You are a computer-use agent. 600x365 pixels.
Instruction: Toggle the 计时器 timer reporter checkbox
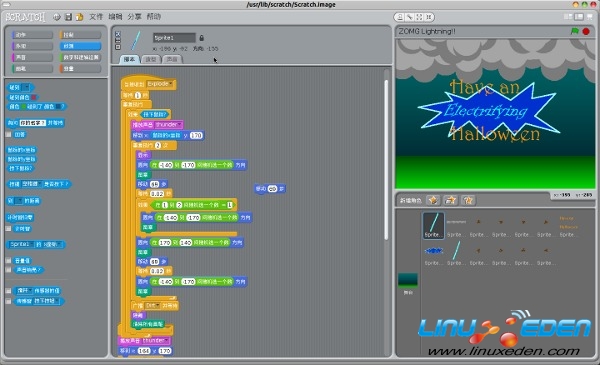pos(8,228)
